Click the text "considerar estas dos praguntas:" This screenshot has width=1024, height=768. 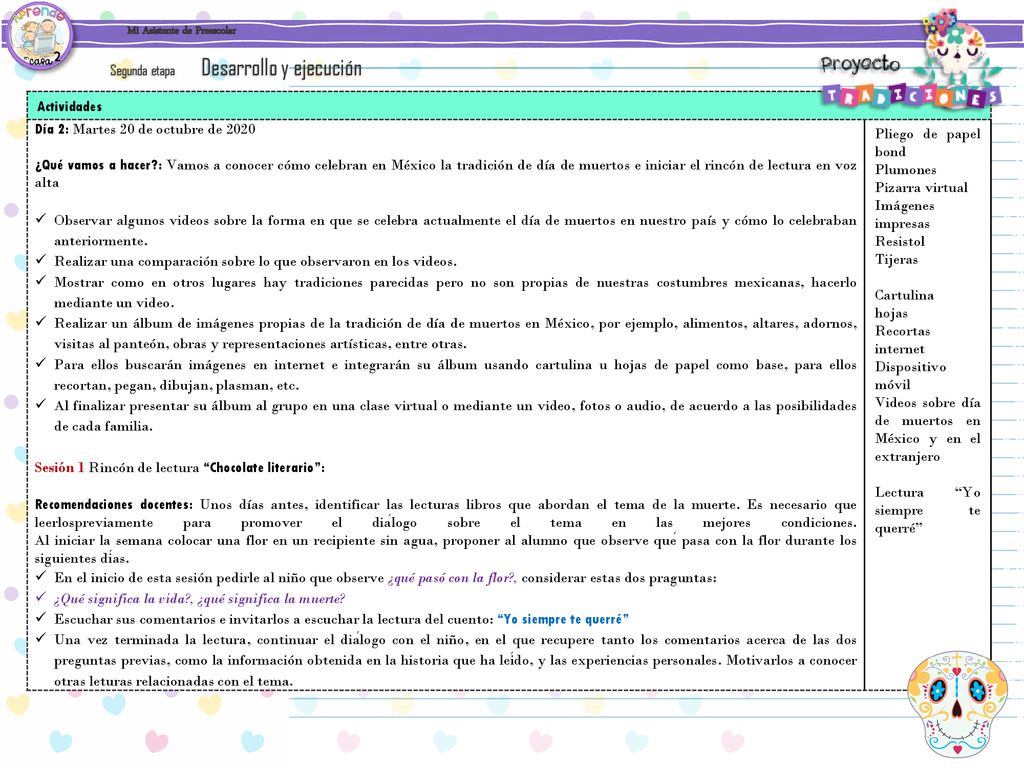point(618,578)
